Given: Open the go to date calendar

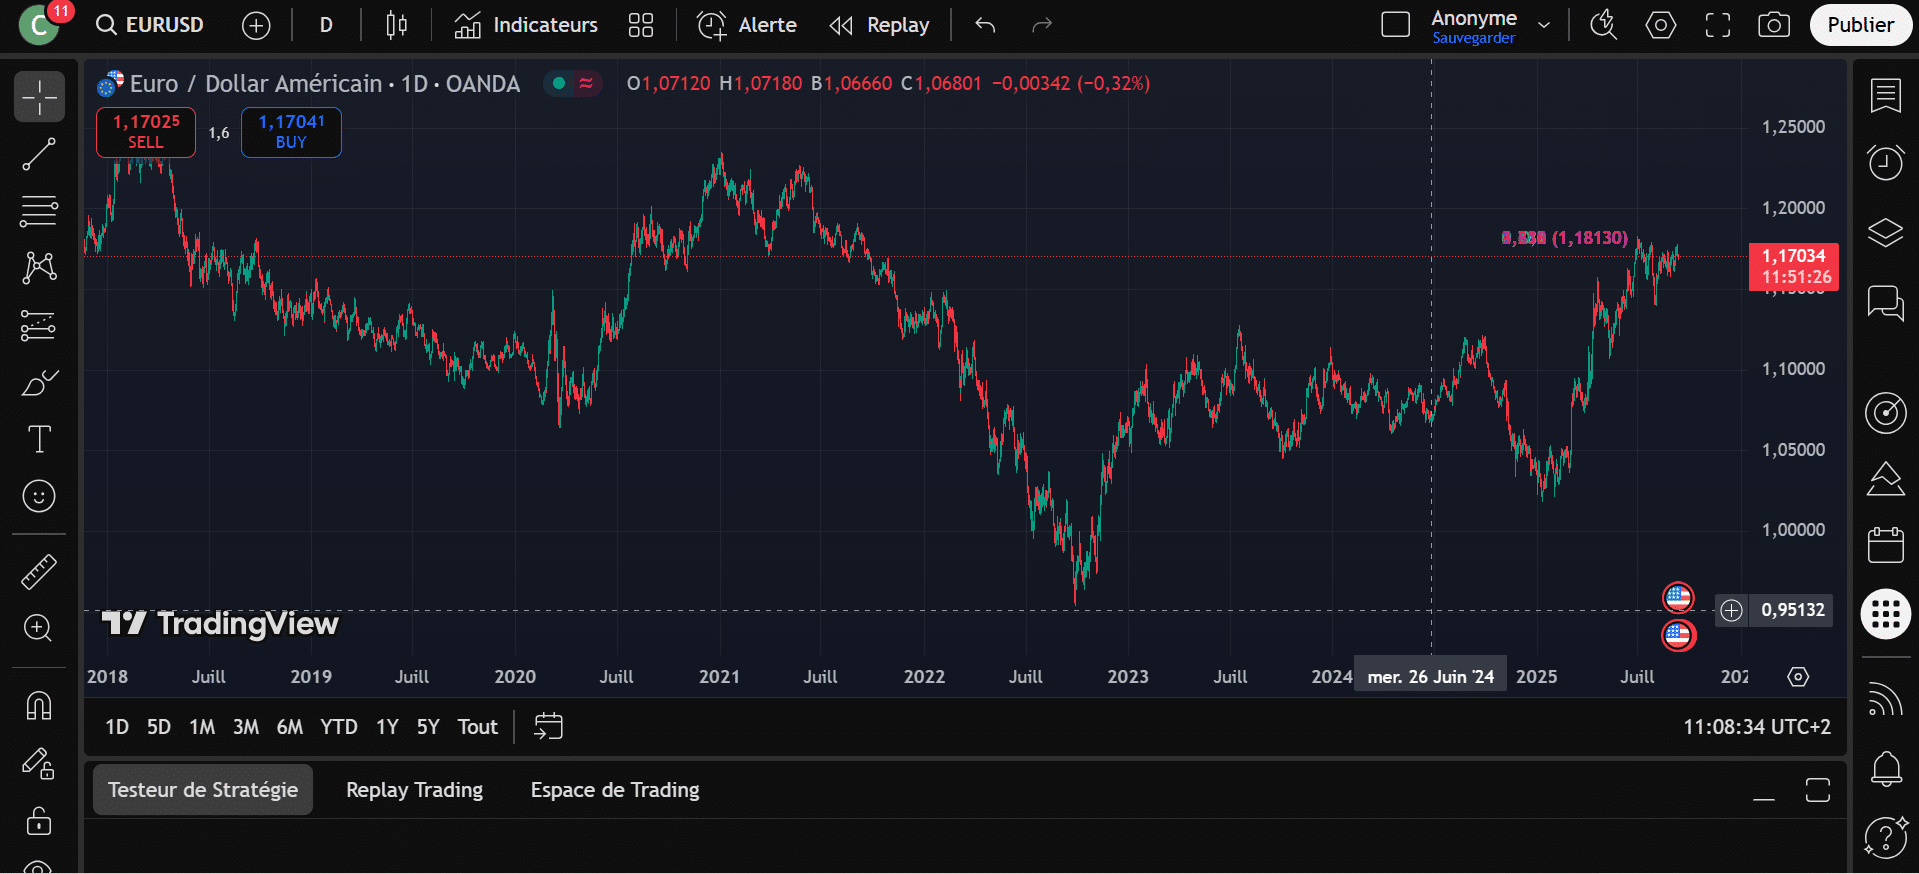Looking at the screenshot, I should pyautogui.click(x=548, y=727).
